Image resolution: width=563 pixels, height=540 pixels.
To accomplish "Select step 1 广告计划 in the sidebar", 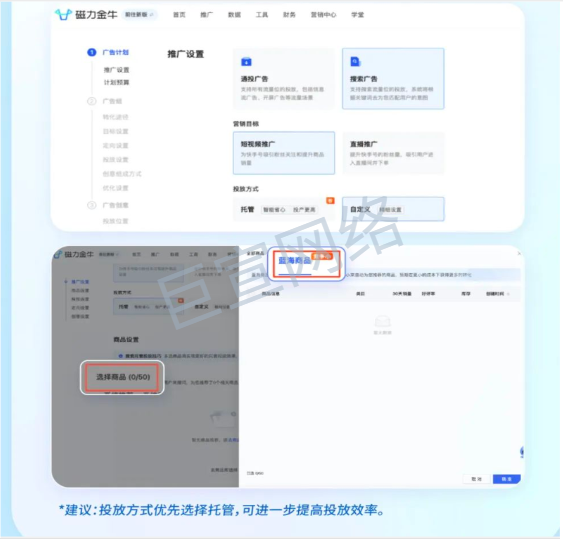I will click(108, 52).
